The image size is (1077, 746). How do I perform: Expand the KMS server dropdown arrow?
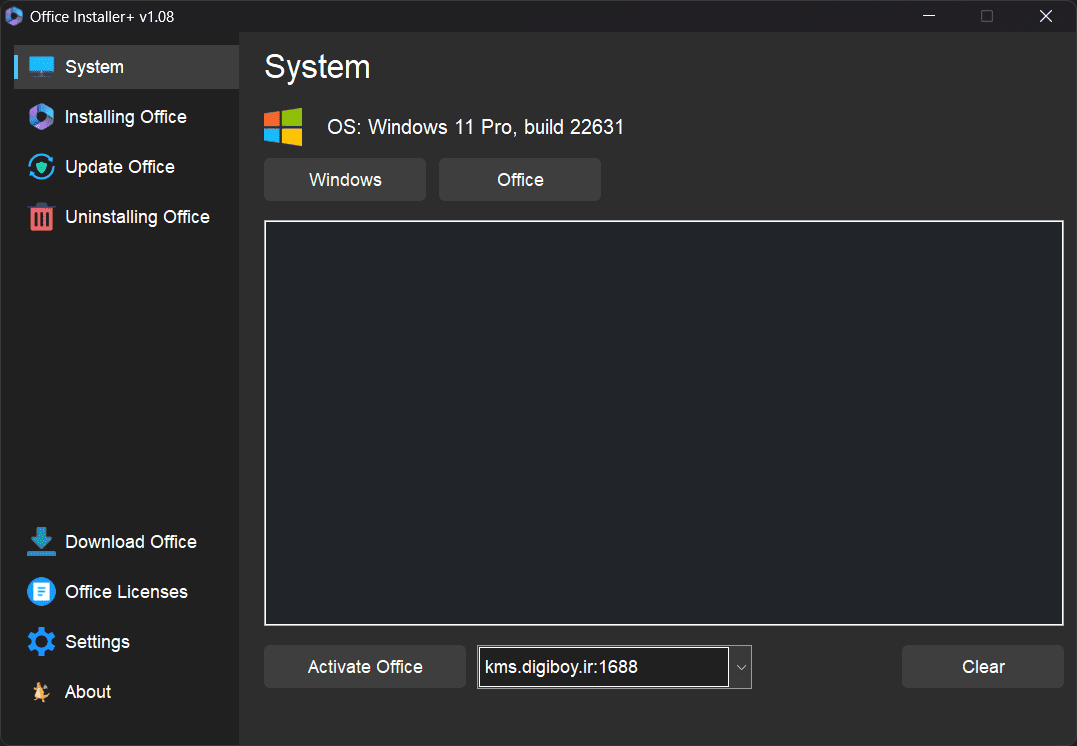click(x=741, y=667)
